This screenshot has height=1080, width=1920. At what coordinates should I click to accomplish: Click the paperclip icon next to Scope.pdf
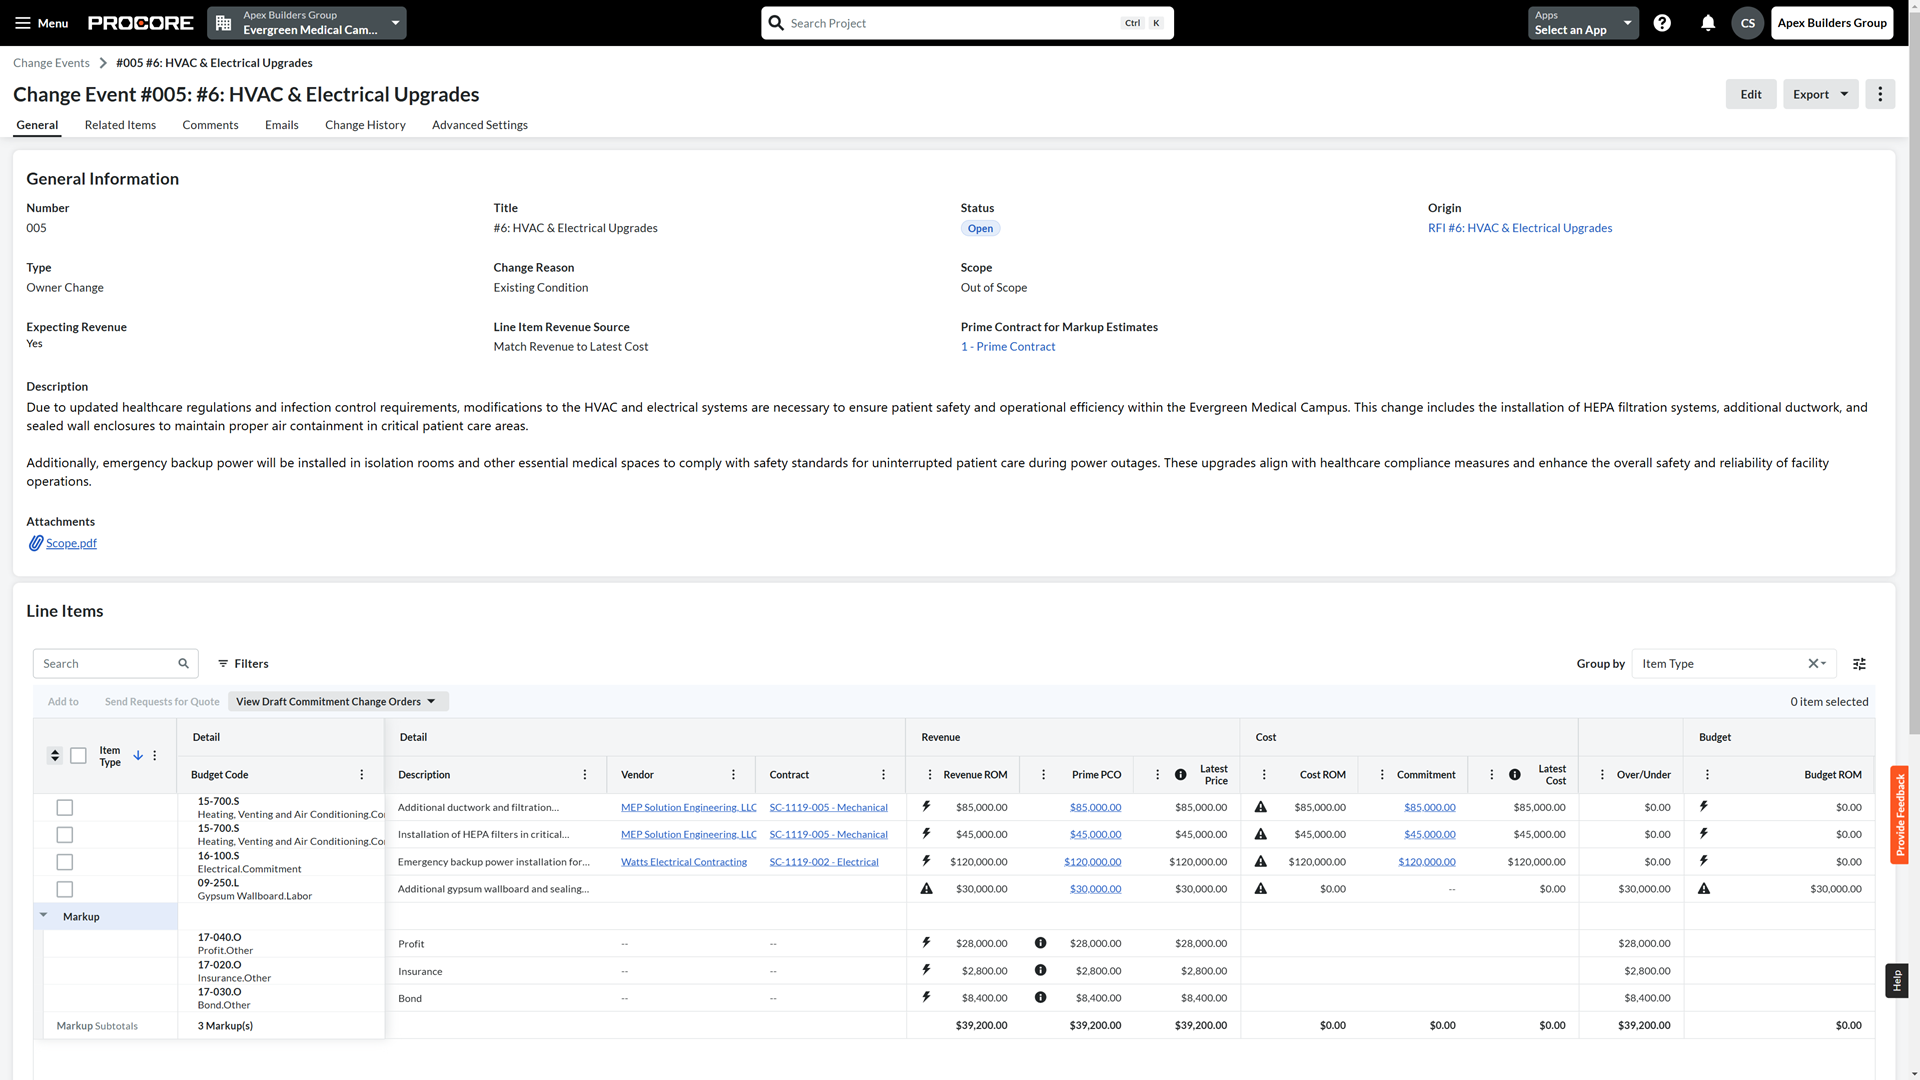tap(34, 543)
